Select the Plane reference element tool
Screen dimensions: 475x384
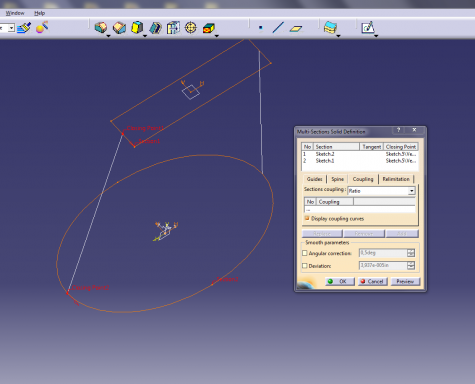point(296,29)
